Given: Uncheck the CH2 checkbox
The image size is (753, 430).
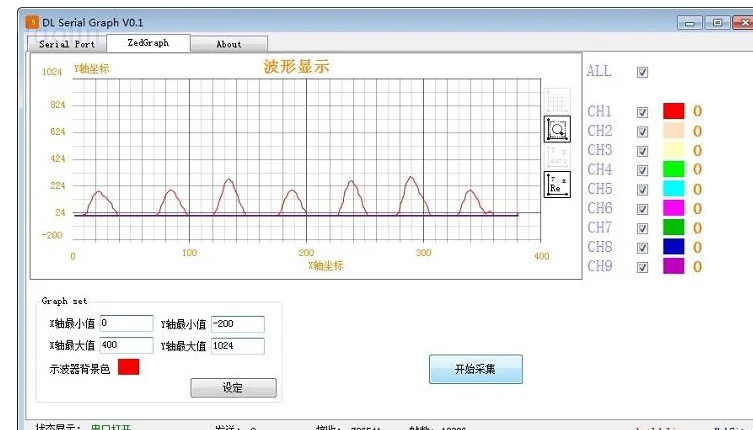Looking at the screenshot, I should [x=642, y=131].
